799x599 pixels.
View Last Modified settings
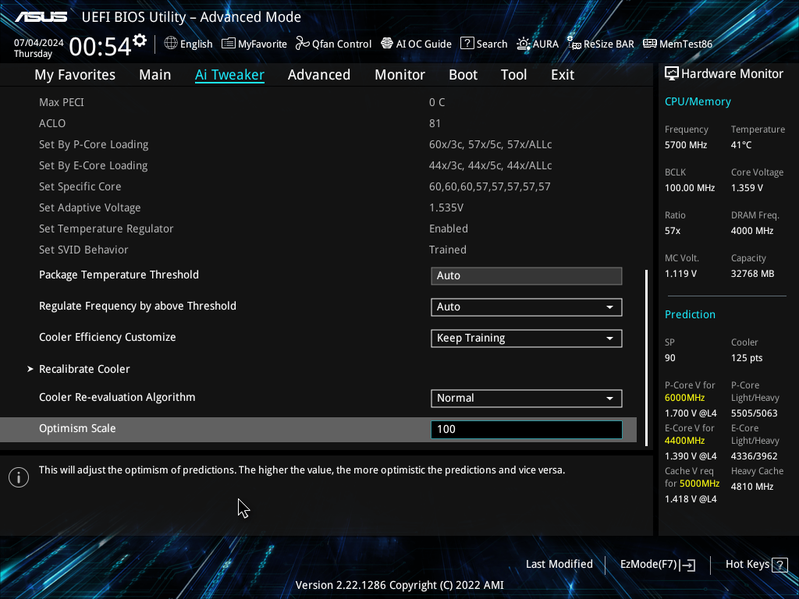tap(559, 564)
